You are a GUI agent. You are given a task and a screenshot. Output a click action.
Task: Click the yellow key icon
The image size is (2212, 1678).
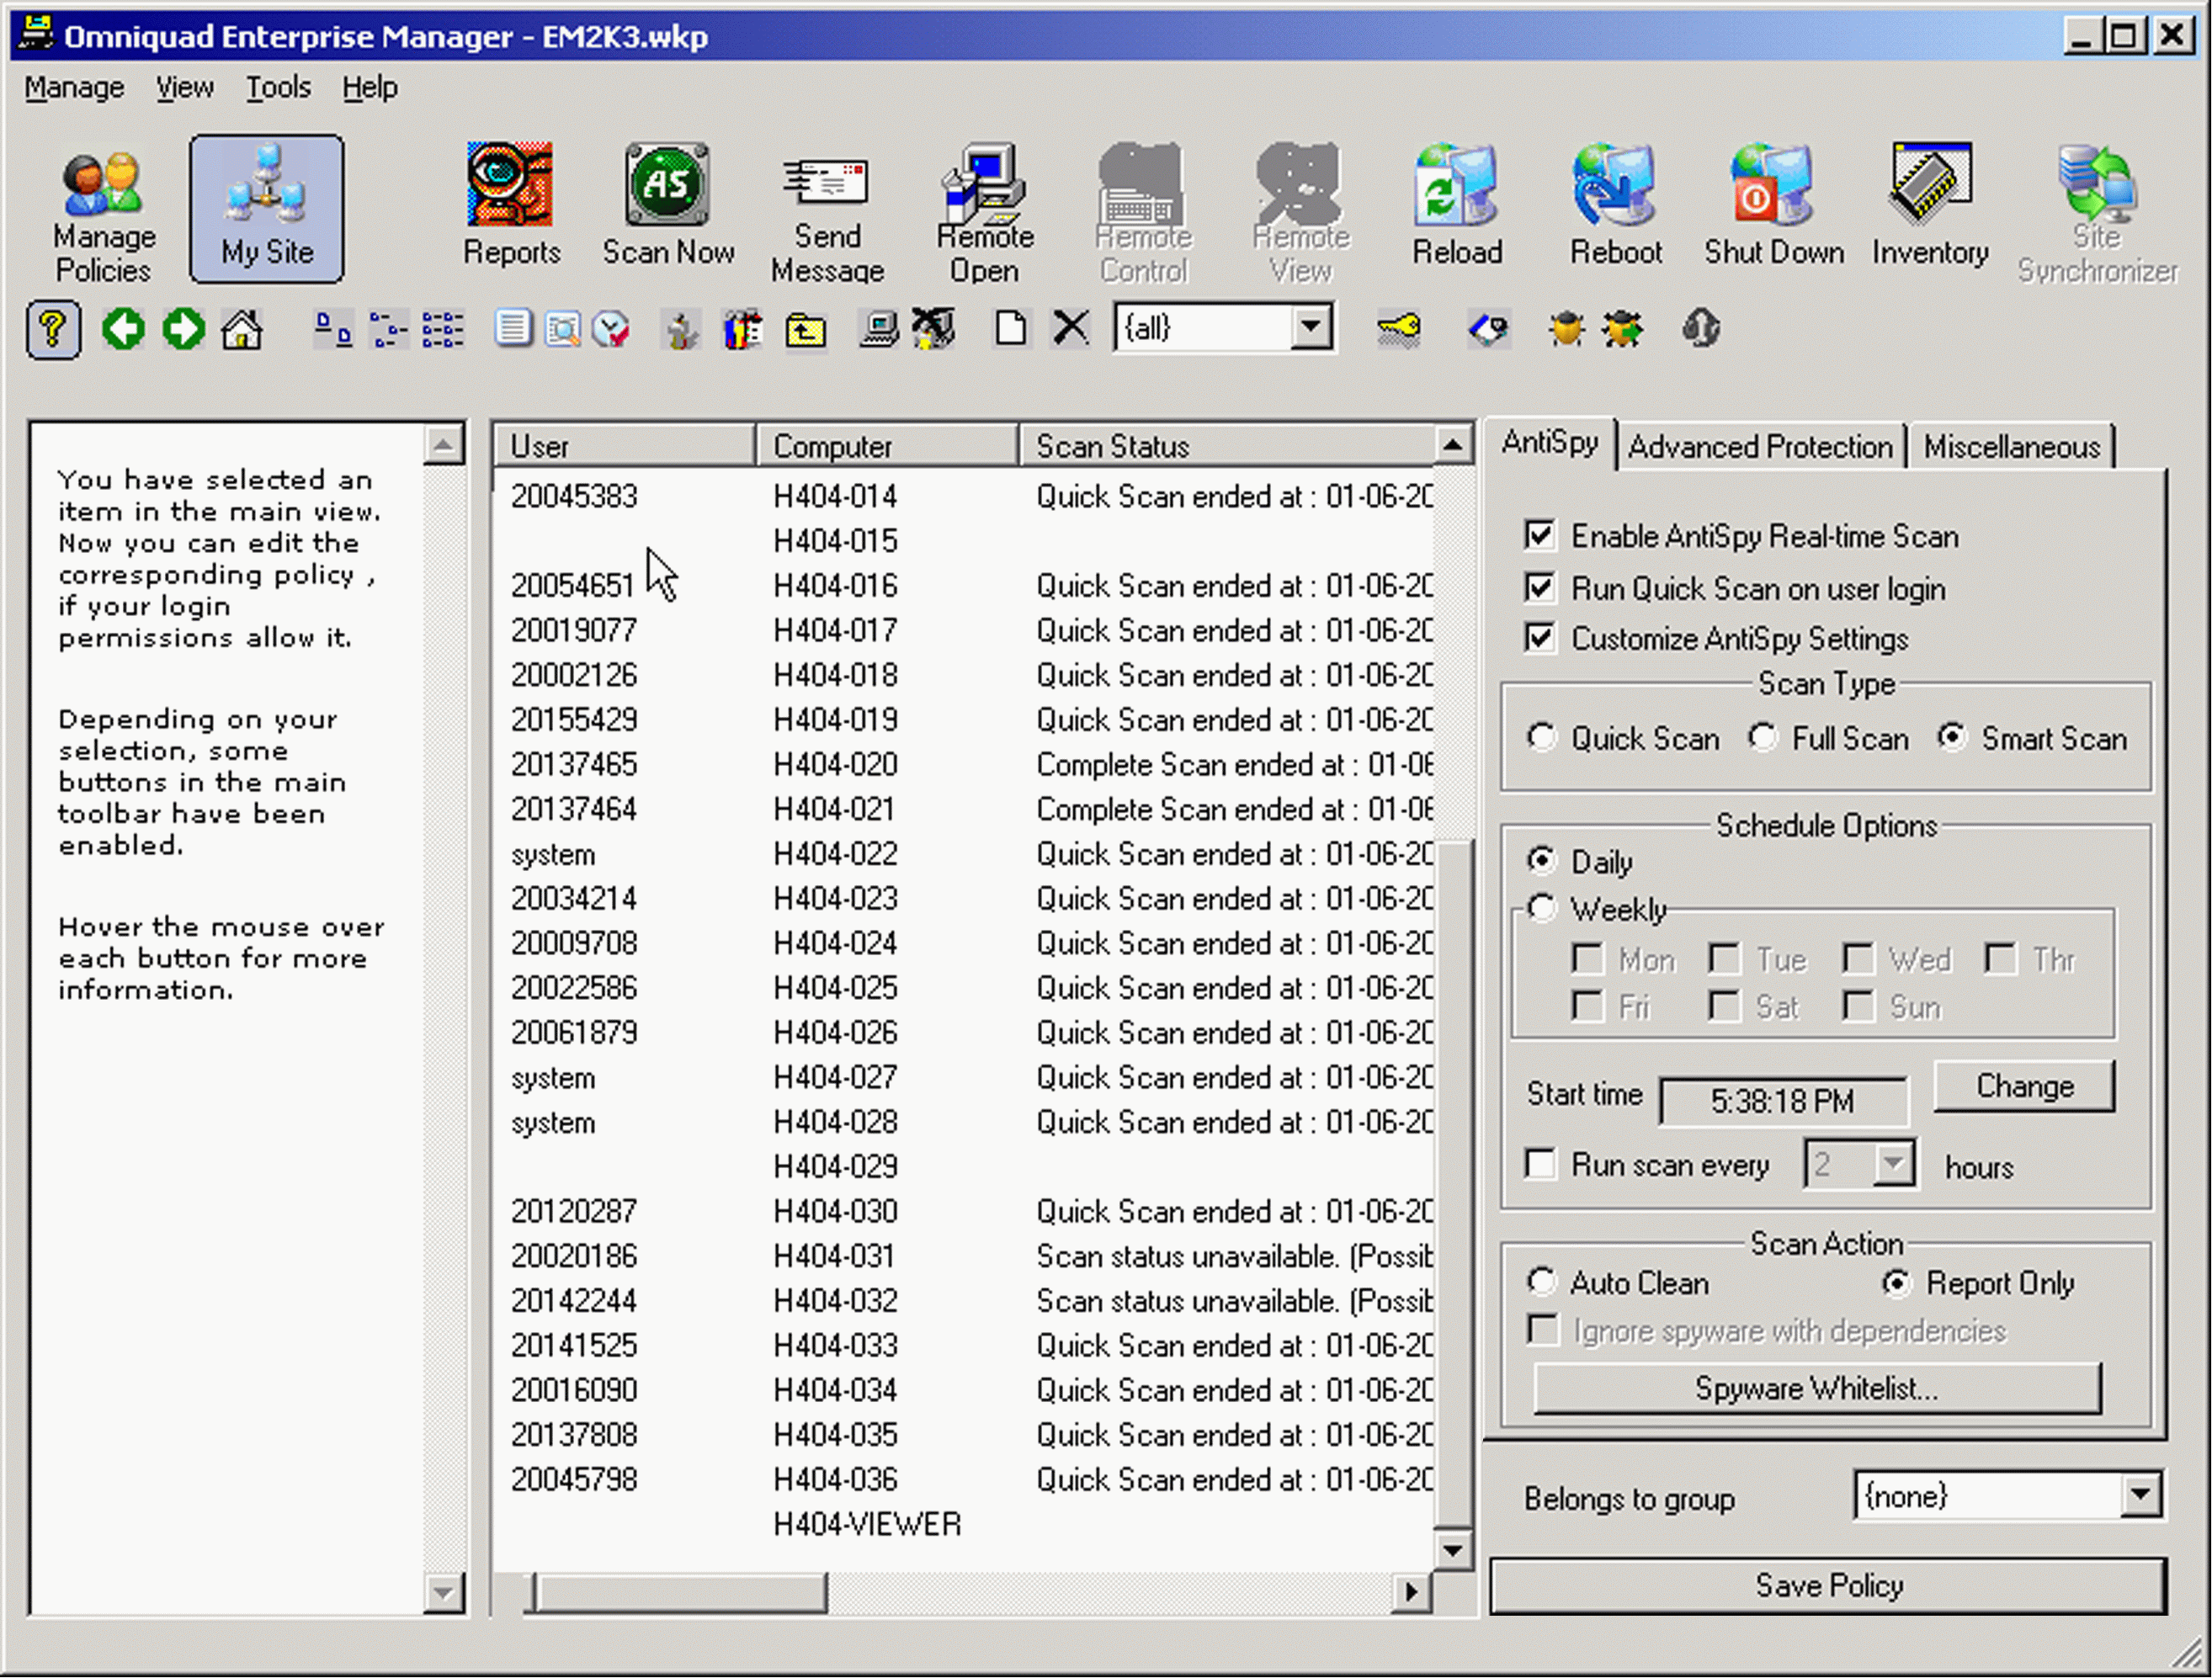tap(1398, 329)
